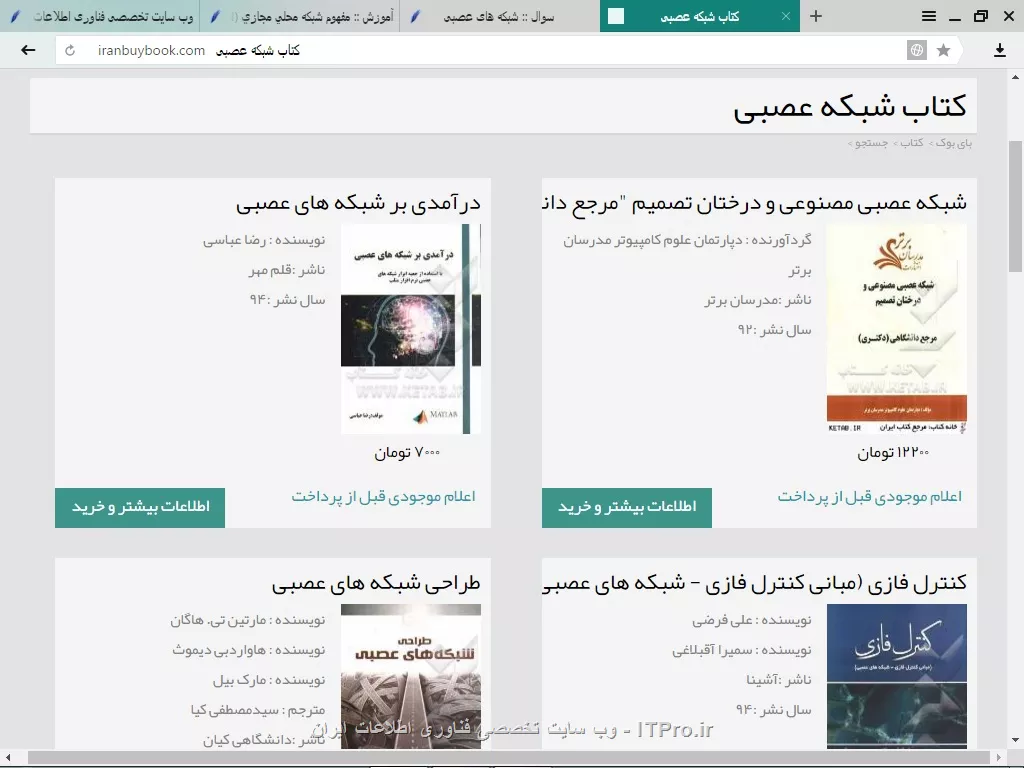
Task: Click the cover of شبکه عصبی مصنوعی و درختان تصمیم
Action: coord(897,329)
